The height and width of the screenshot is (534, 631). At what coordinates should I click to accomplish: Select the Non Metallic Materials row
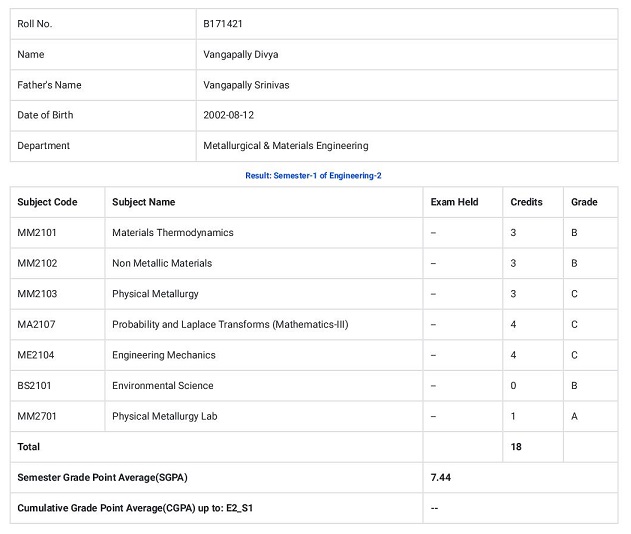[x=314, y=263]
